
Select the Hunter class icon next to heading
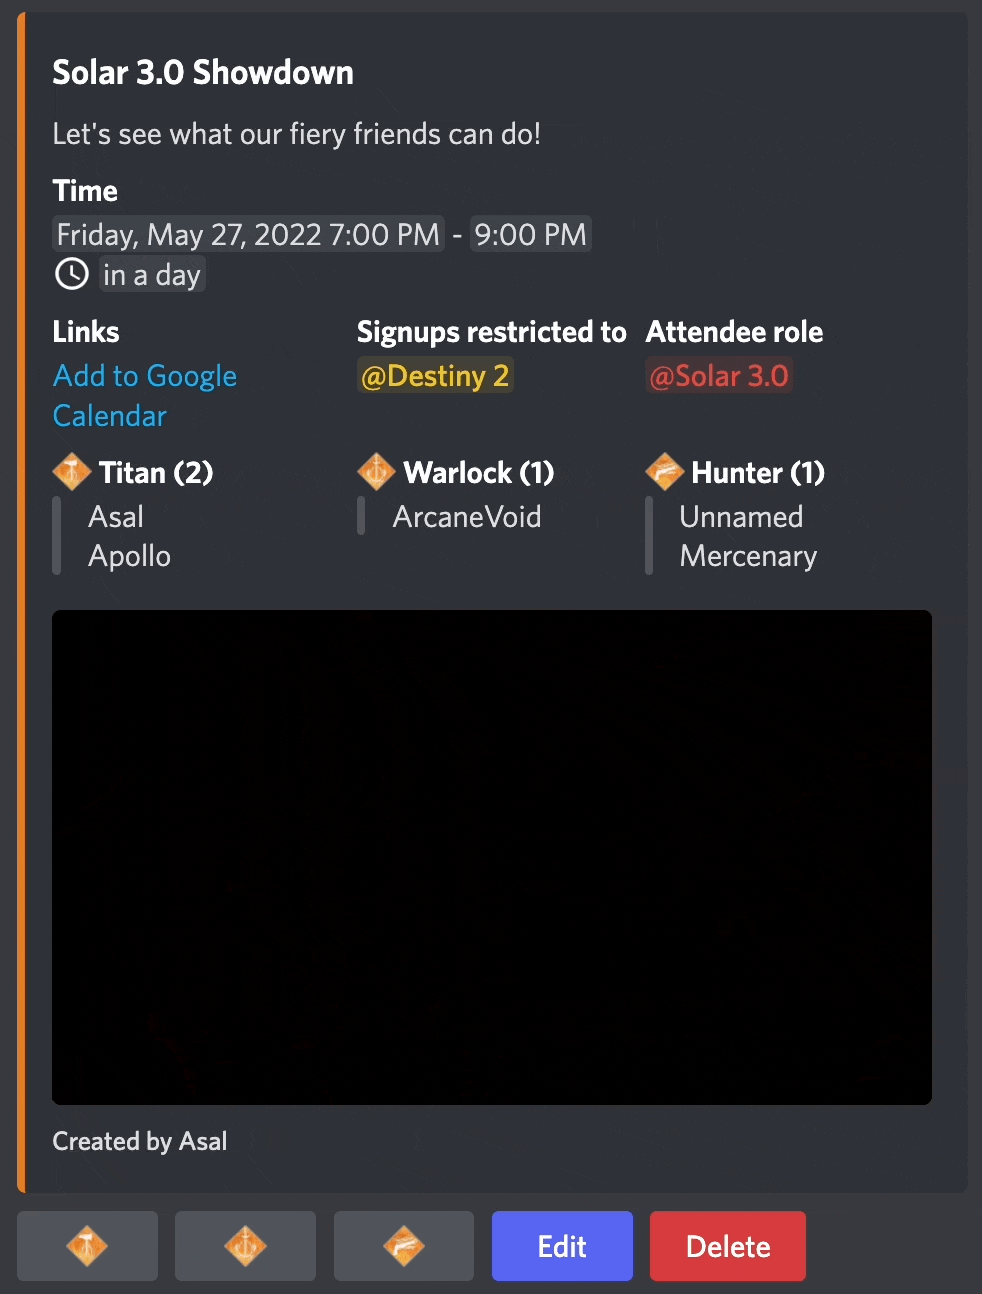[665, 471]
